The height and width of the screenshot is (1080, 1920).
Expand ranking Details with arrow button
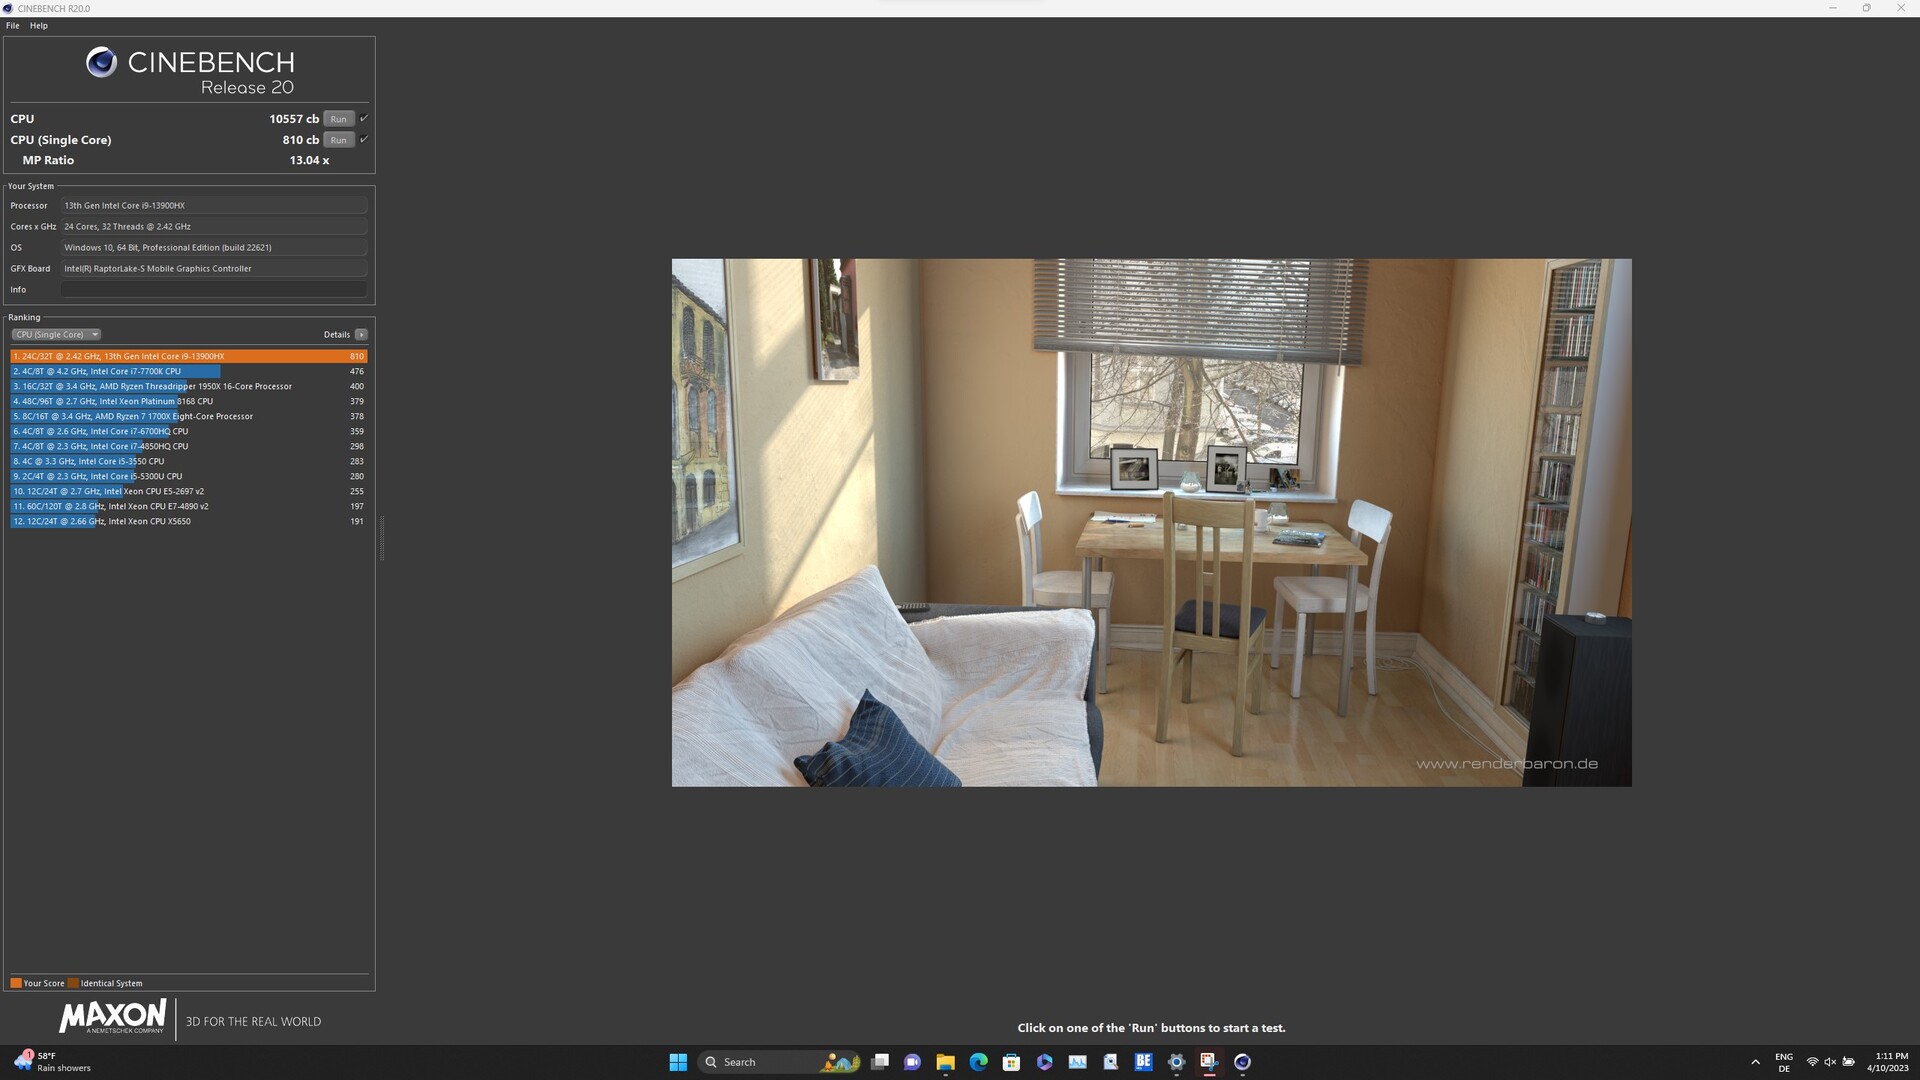[361, 335]
